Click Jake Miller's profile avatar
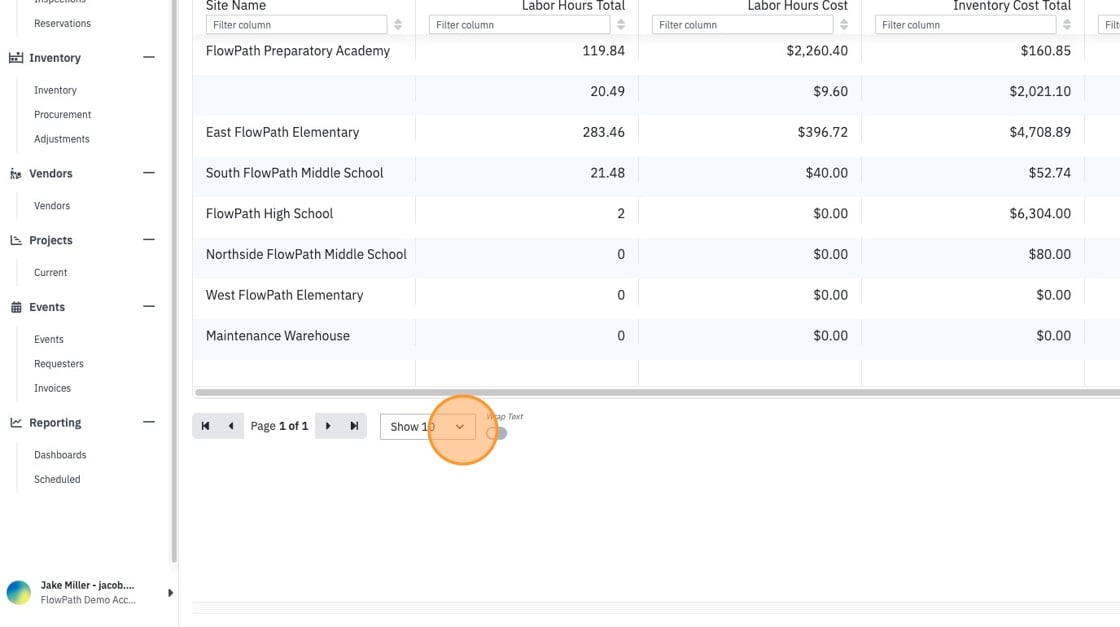 pos(19,592)
